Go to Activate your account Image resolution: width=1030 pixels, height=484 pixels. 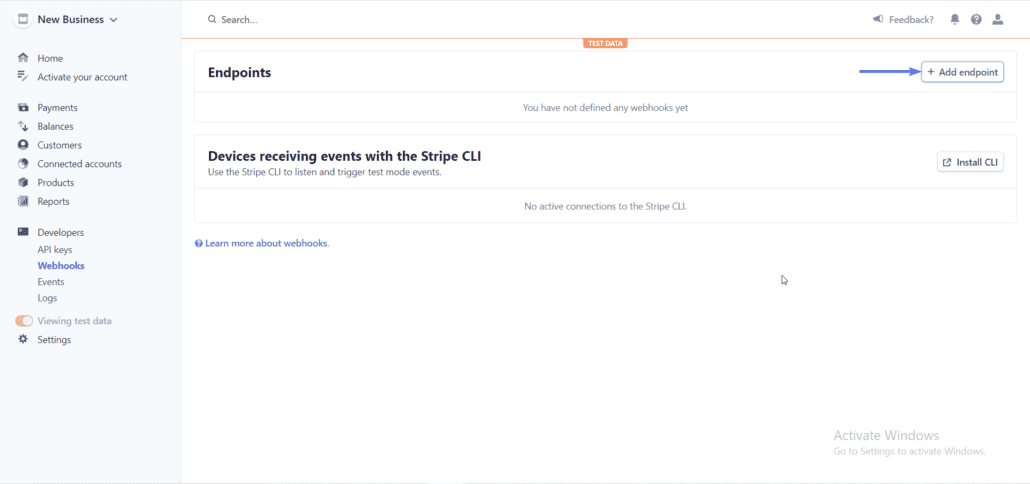click(82, 77)
